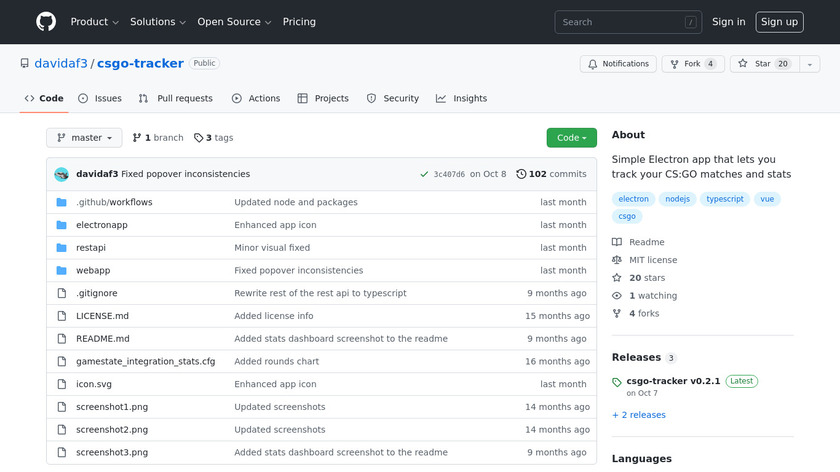Open the '+ 2 releases' link
Viewport: 840px width, 472px height.
pyautogui.click(x=639, y=415)
